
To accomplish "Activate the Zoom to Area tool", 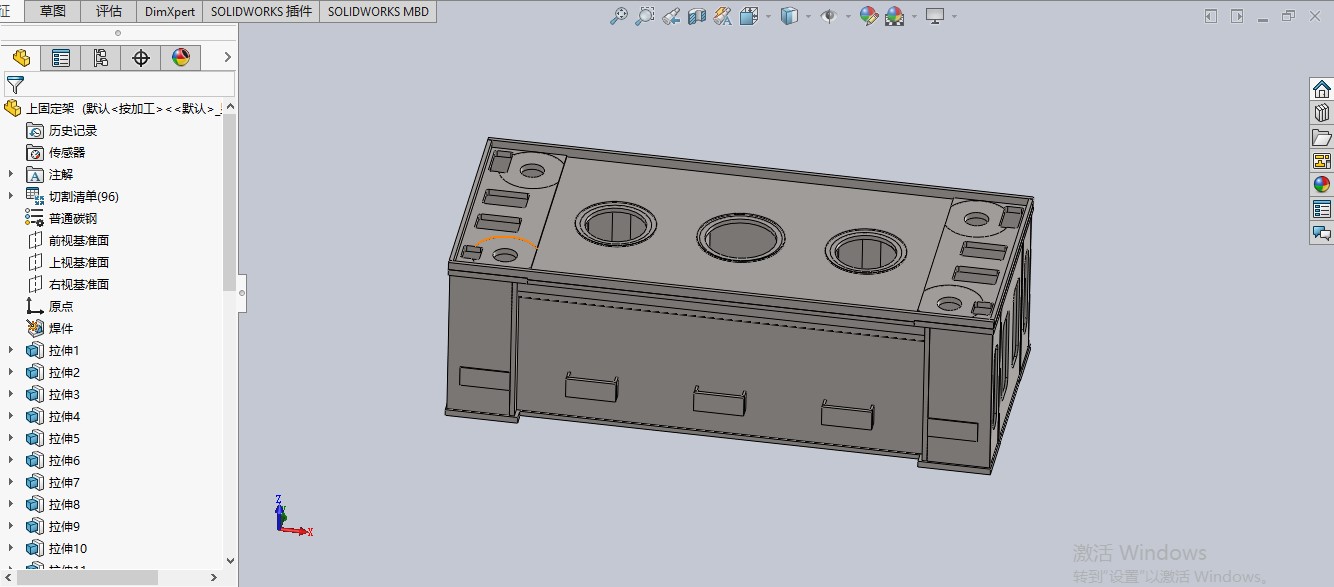I will click(x=645, y=15).
